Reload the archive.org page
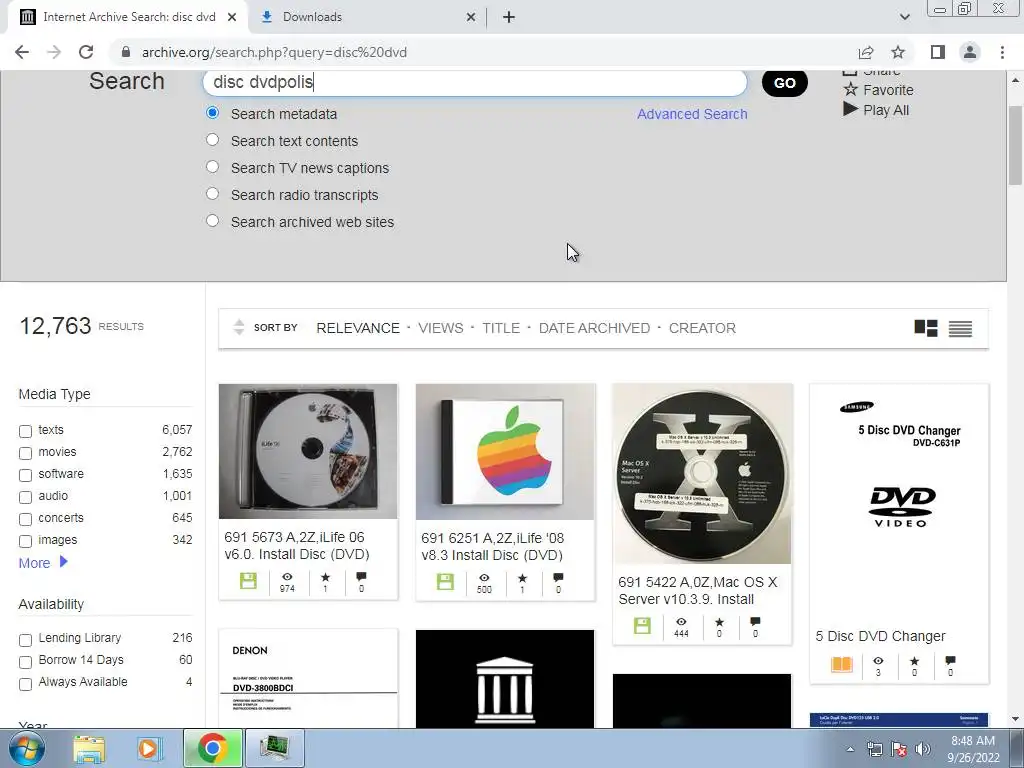This screenshot has height=768, width=1024. click(86, 52)
